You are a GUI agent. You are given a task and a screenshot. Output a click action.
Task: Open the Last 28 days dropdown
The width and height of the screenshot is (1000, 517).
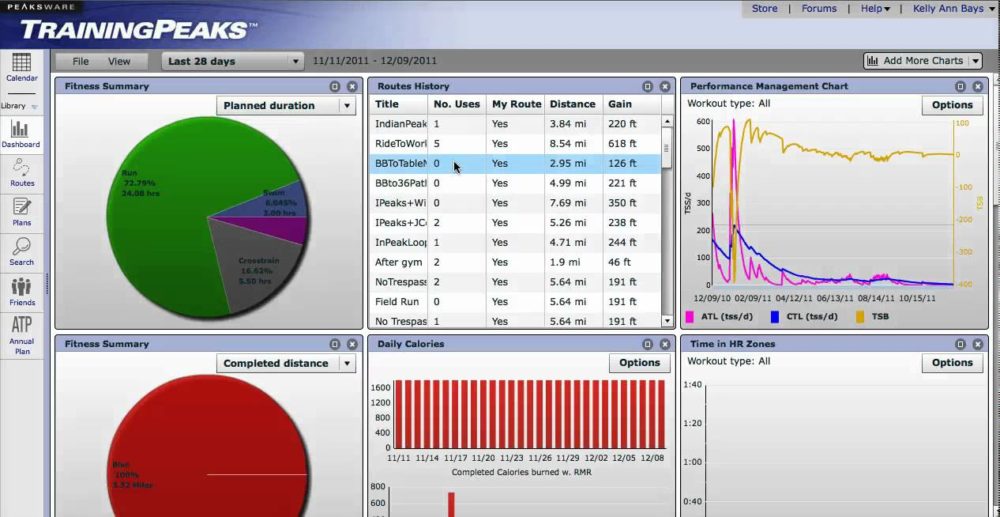[233, 61]
